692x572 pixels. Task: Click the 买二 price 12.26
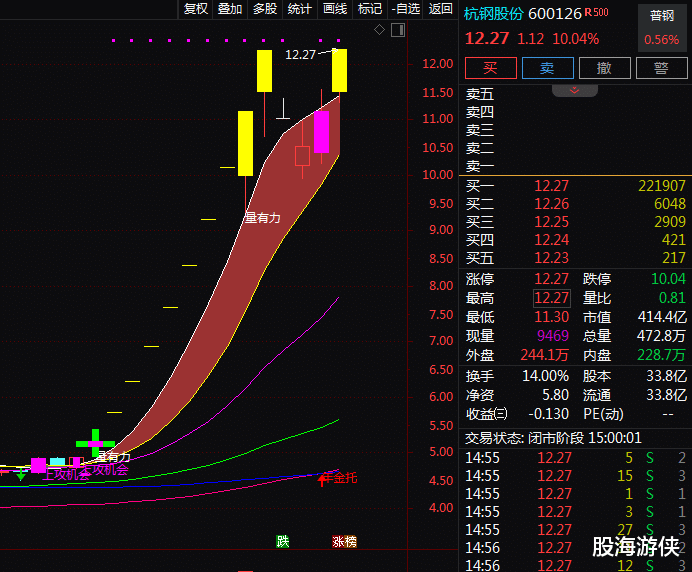click(551, 204)
